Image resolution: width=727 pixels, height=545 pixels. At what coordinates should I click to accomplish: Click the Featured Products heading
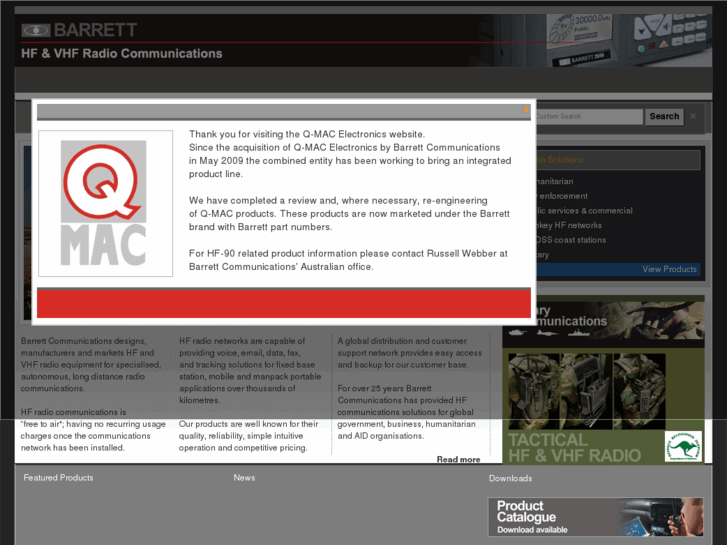pyautogui.click(x=58, y=477)
